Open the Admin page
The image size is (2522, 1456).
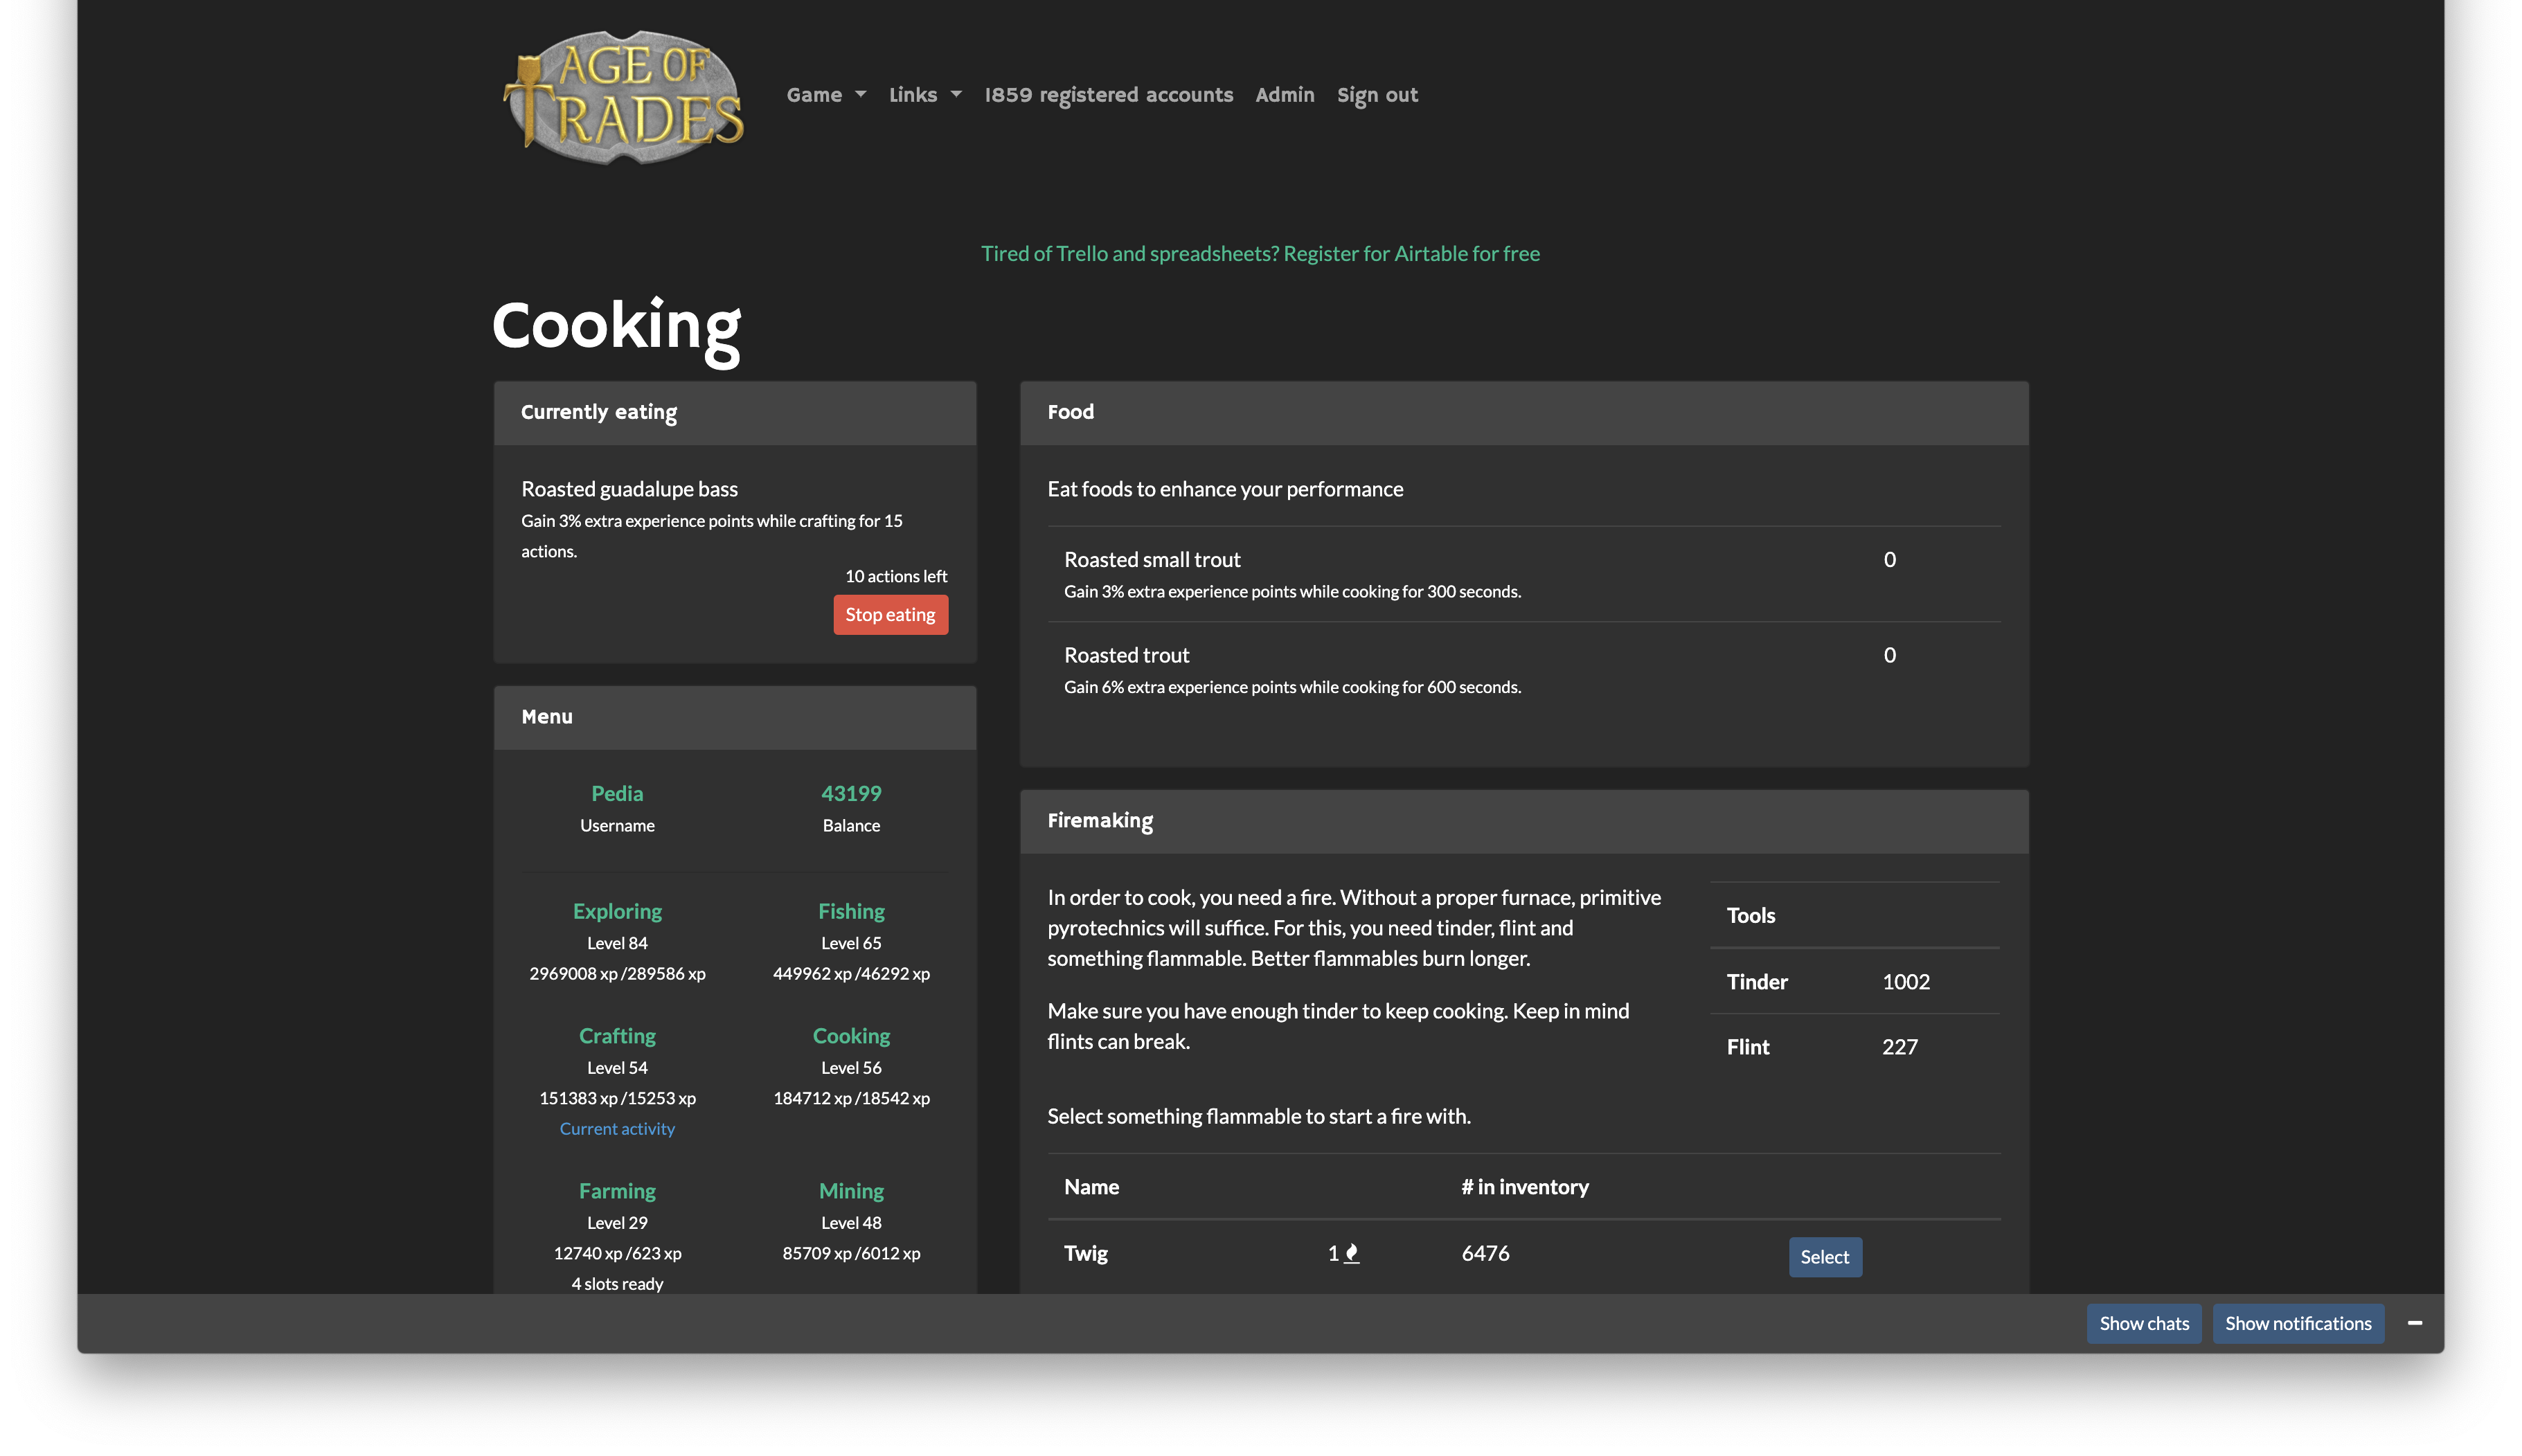(x=1284, y=95)
